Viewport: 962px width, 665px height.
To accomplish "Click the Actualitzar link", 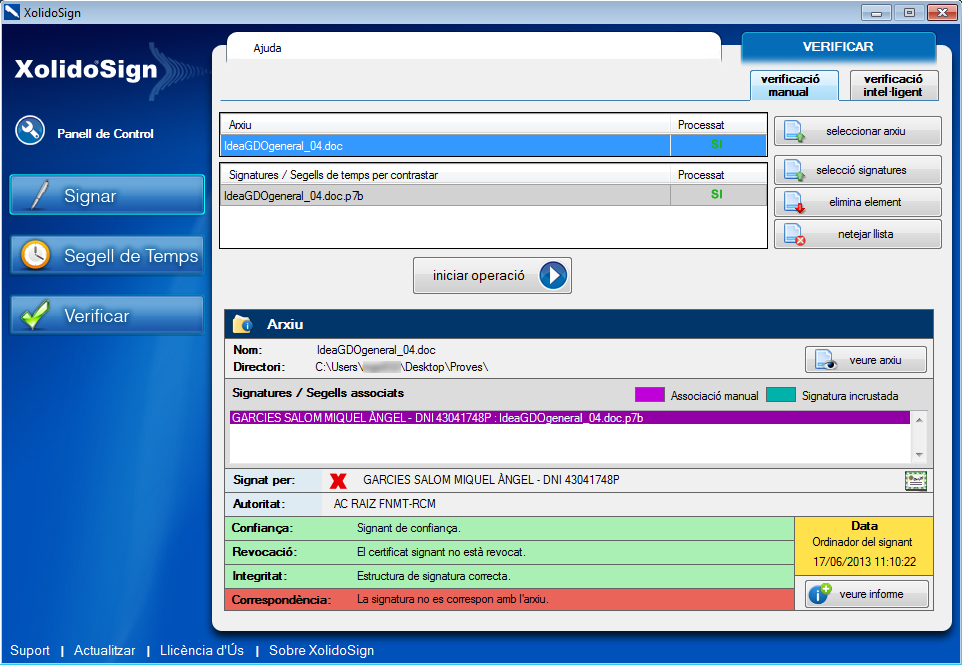I will coord(104,650).
